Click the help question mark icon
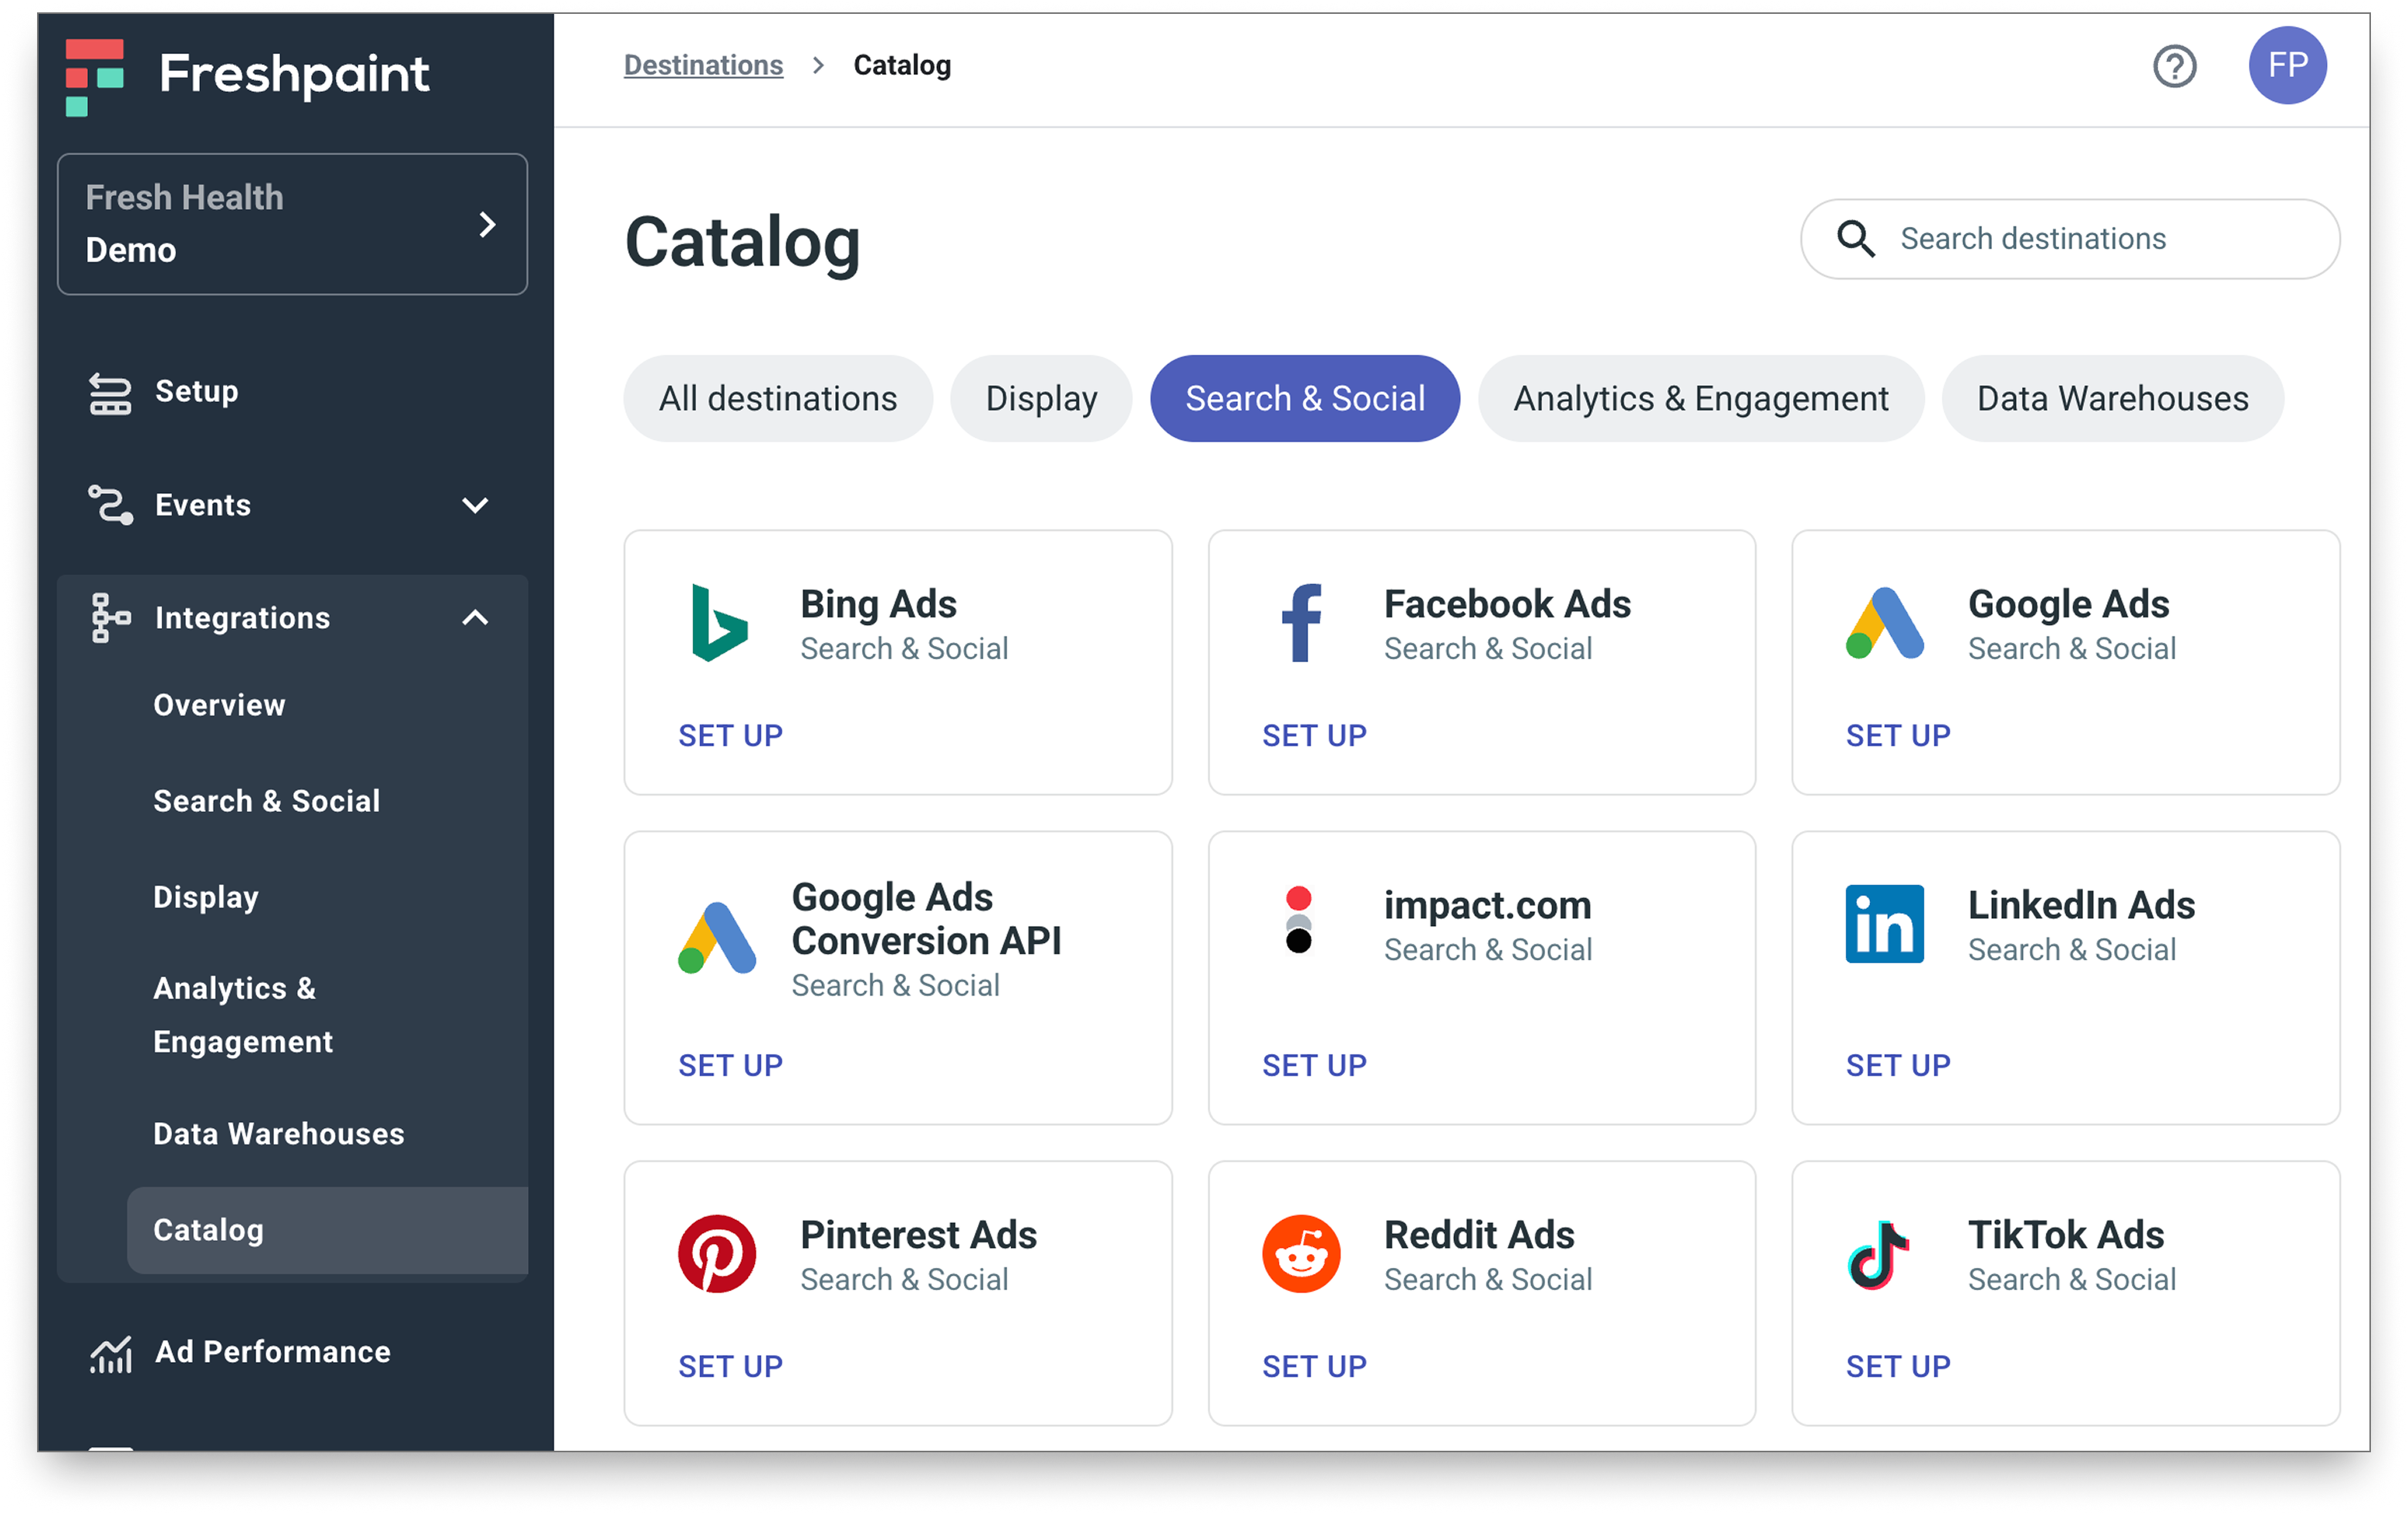This screenshot has height=1514, width=2408. pos(2173,66)
